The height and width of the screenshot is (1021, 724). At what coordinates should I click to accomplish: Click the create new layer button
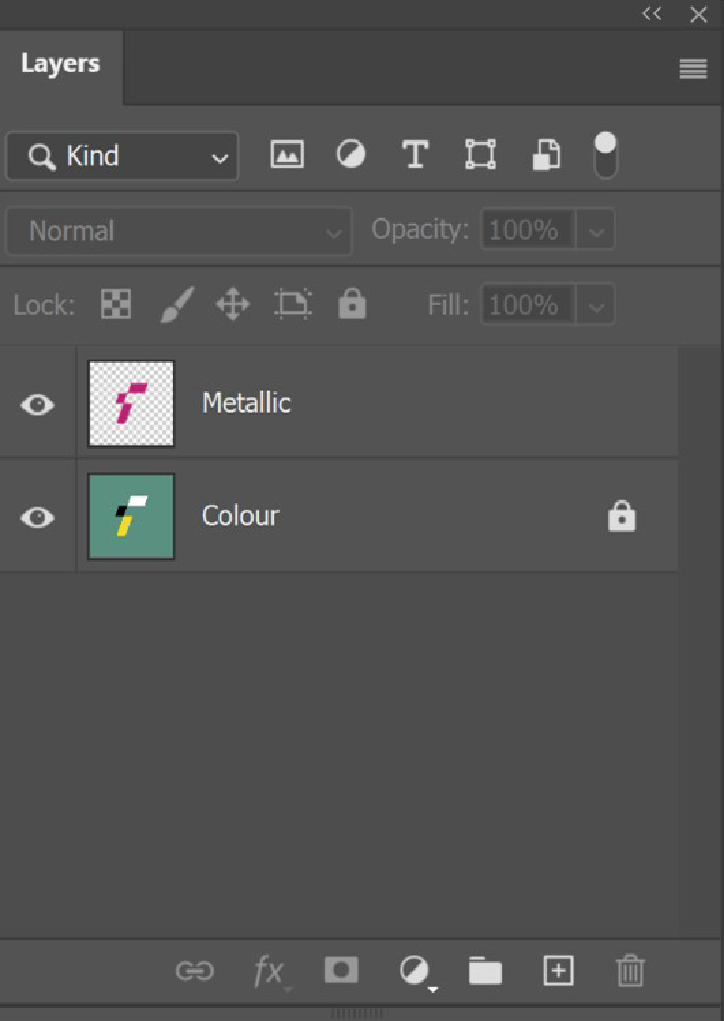coord(558,970)
